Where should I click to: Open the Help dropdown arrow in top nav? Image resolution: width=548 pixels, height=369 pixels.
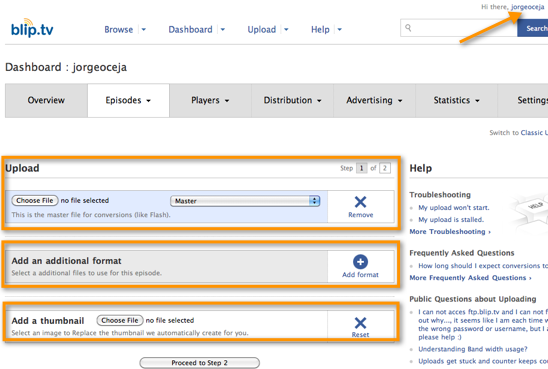tap(339, 30)
